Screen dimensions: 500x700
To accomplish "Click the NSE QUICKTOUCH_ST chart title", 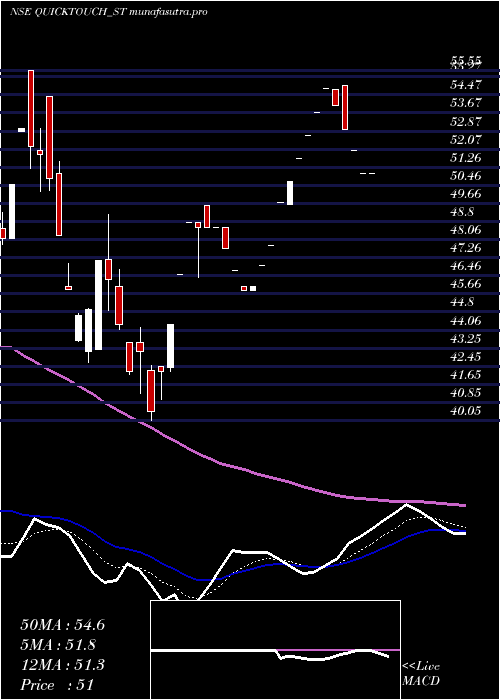I will (x=108, y=12).
